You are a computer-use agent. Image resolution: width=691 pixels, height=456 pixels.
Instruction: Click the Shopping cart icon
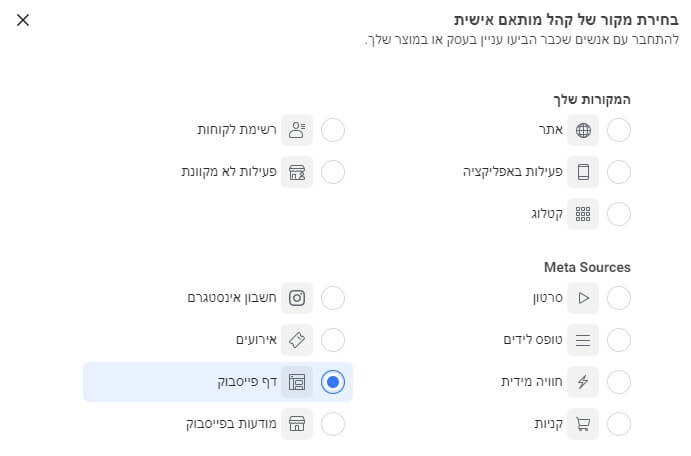click(584, 424)
